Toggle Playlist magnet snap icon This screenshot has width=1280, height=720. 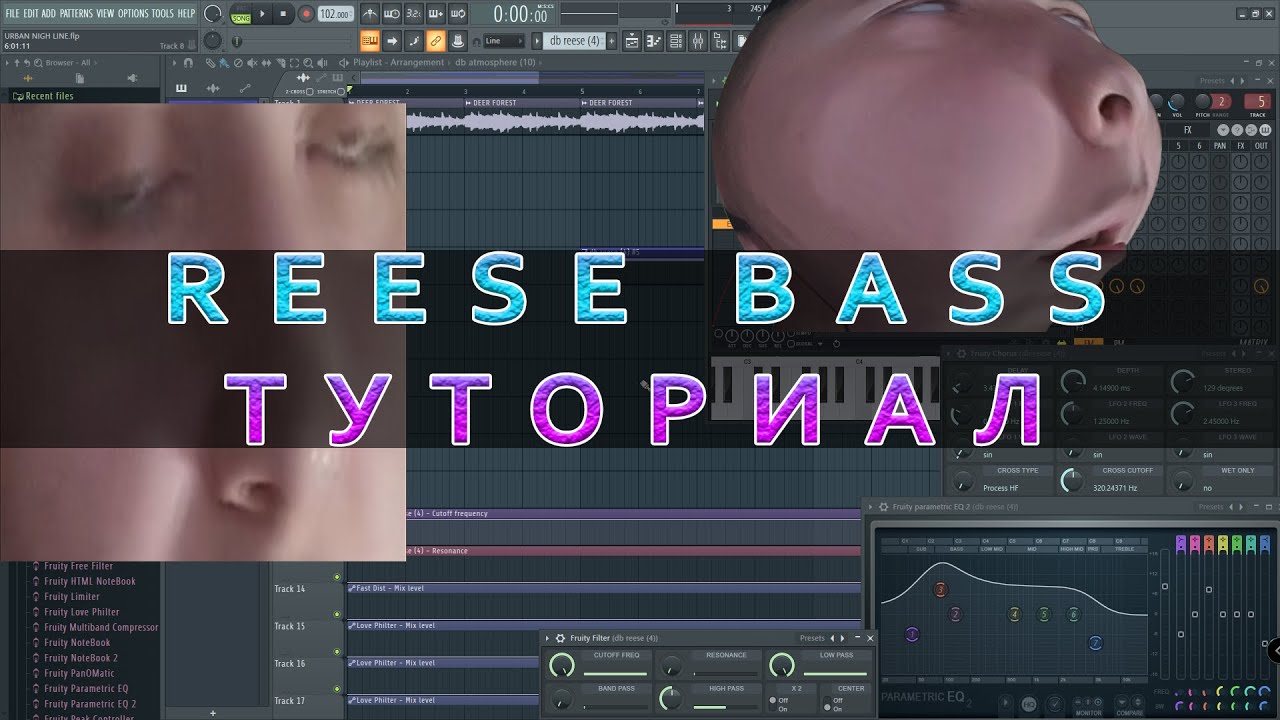[x=188, y=63]
